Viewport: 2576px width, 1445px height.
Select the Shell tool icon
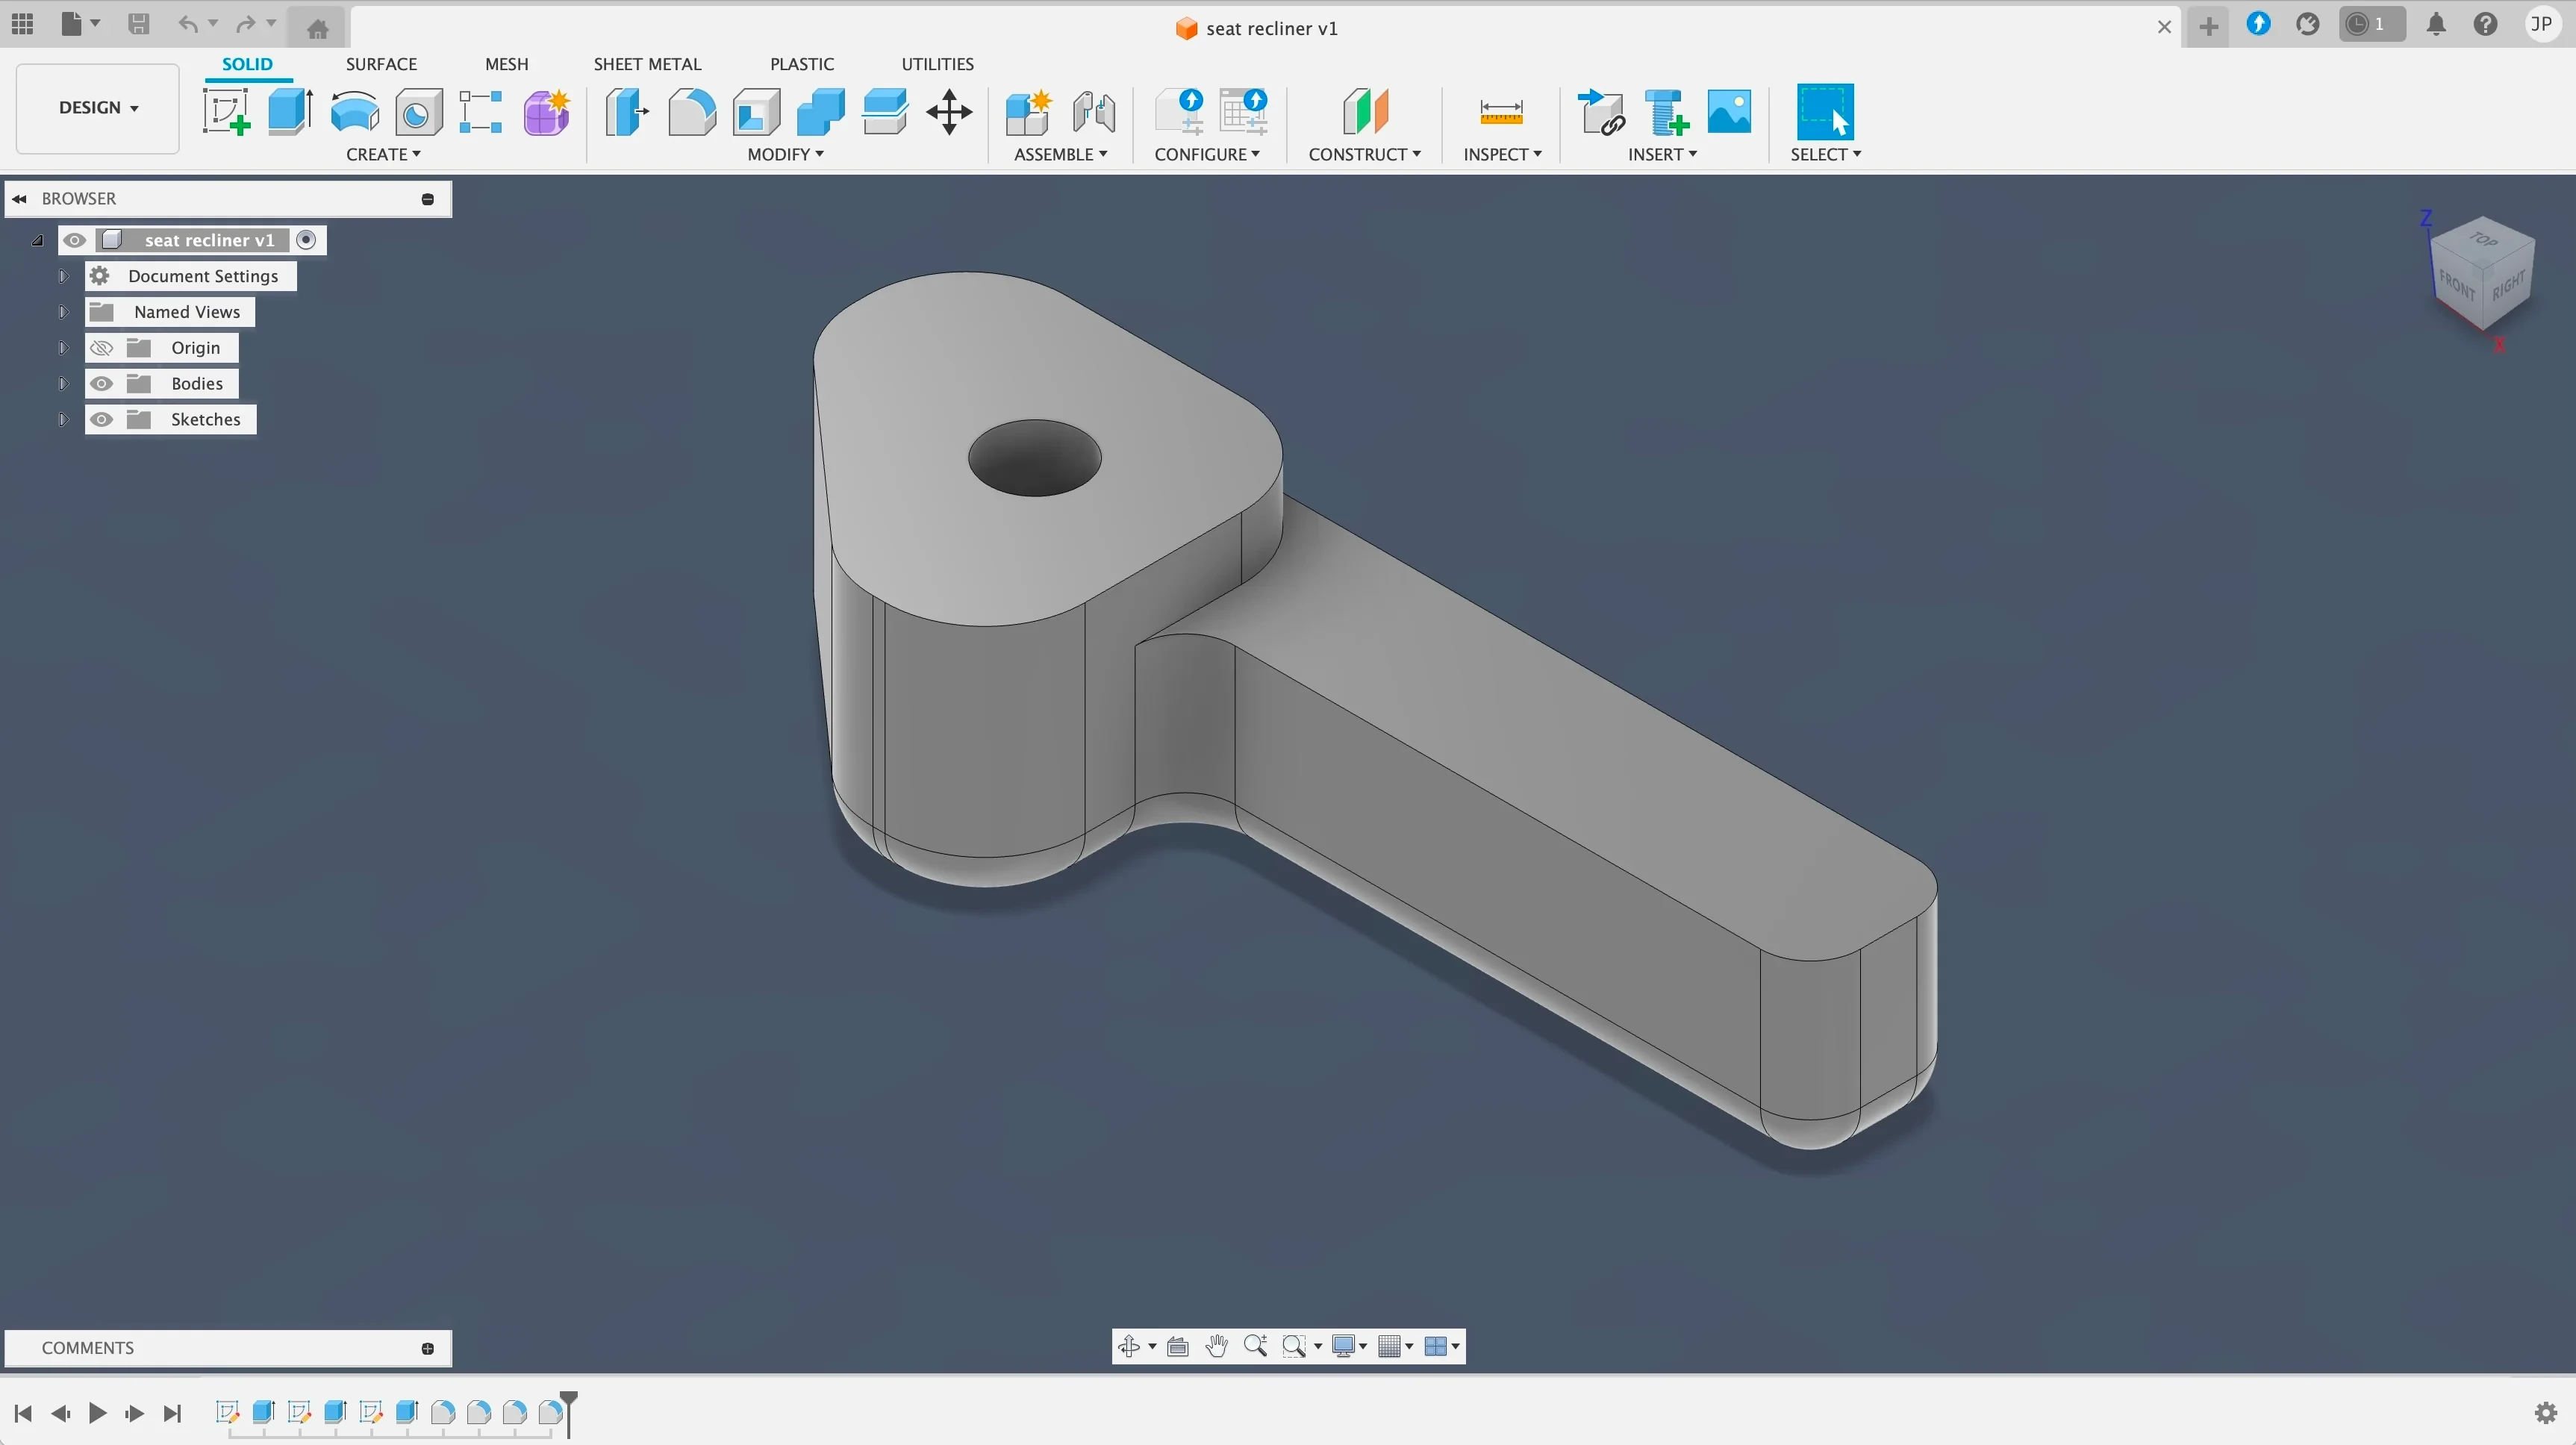tap(757, 111)
